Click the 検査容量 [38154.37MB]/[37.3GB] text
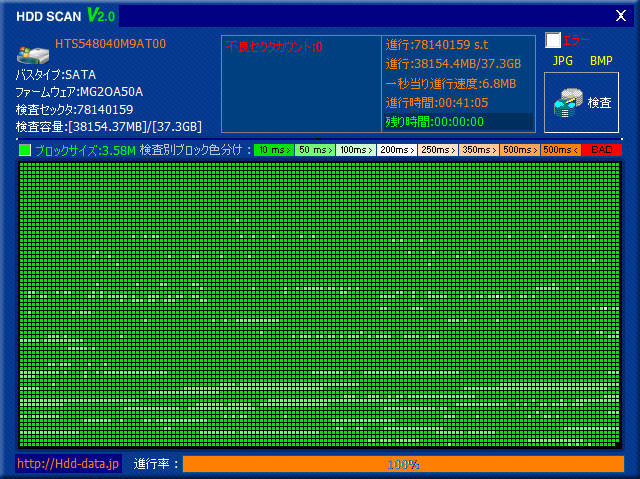Screen dimensions: 640x479 click(109, 127)
